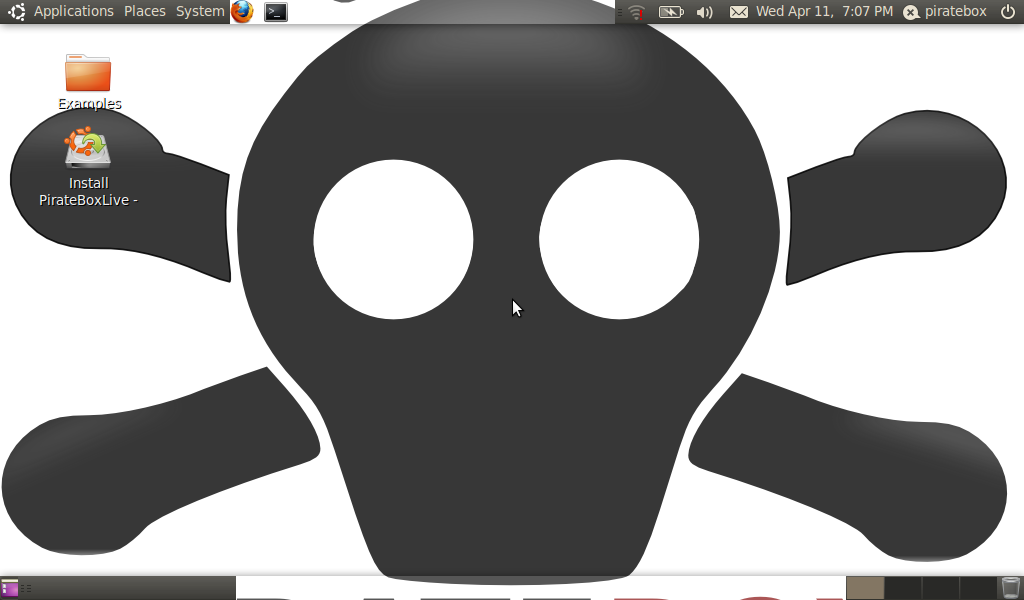Click the Show Desktop button in bottom panel
Screen dimensions: 1024x600
[9, 588]
